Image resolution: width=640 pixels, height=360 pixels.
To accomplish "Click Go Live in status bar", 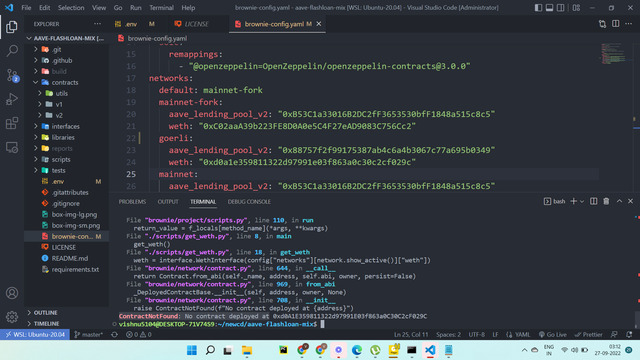I will click(x=553, y=335).
